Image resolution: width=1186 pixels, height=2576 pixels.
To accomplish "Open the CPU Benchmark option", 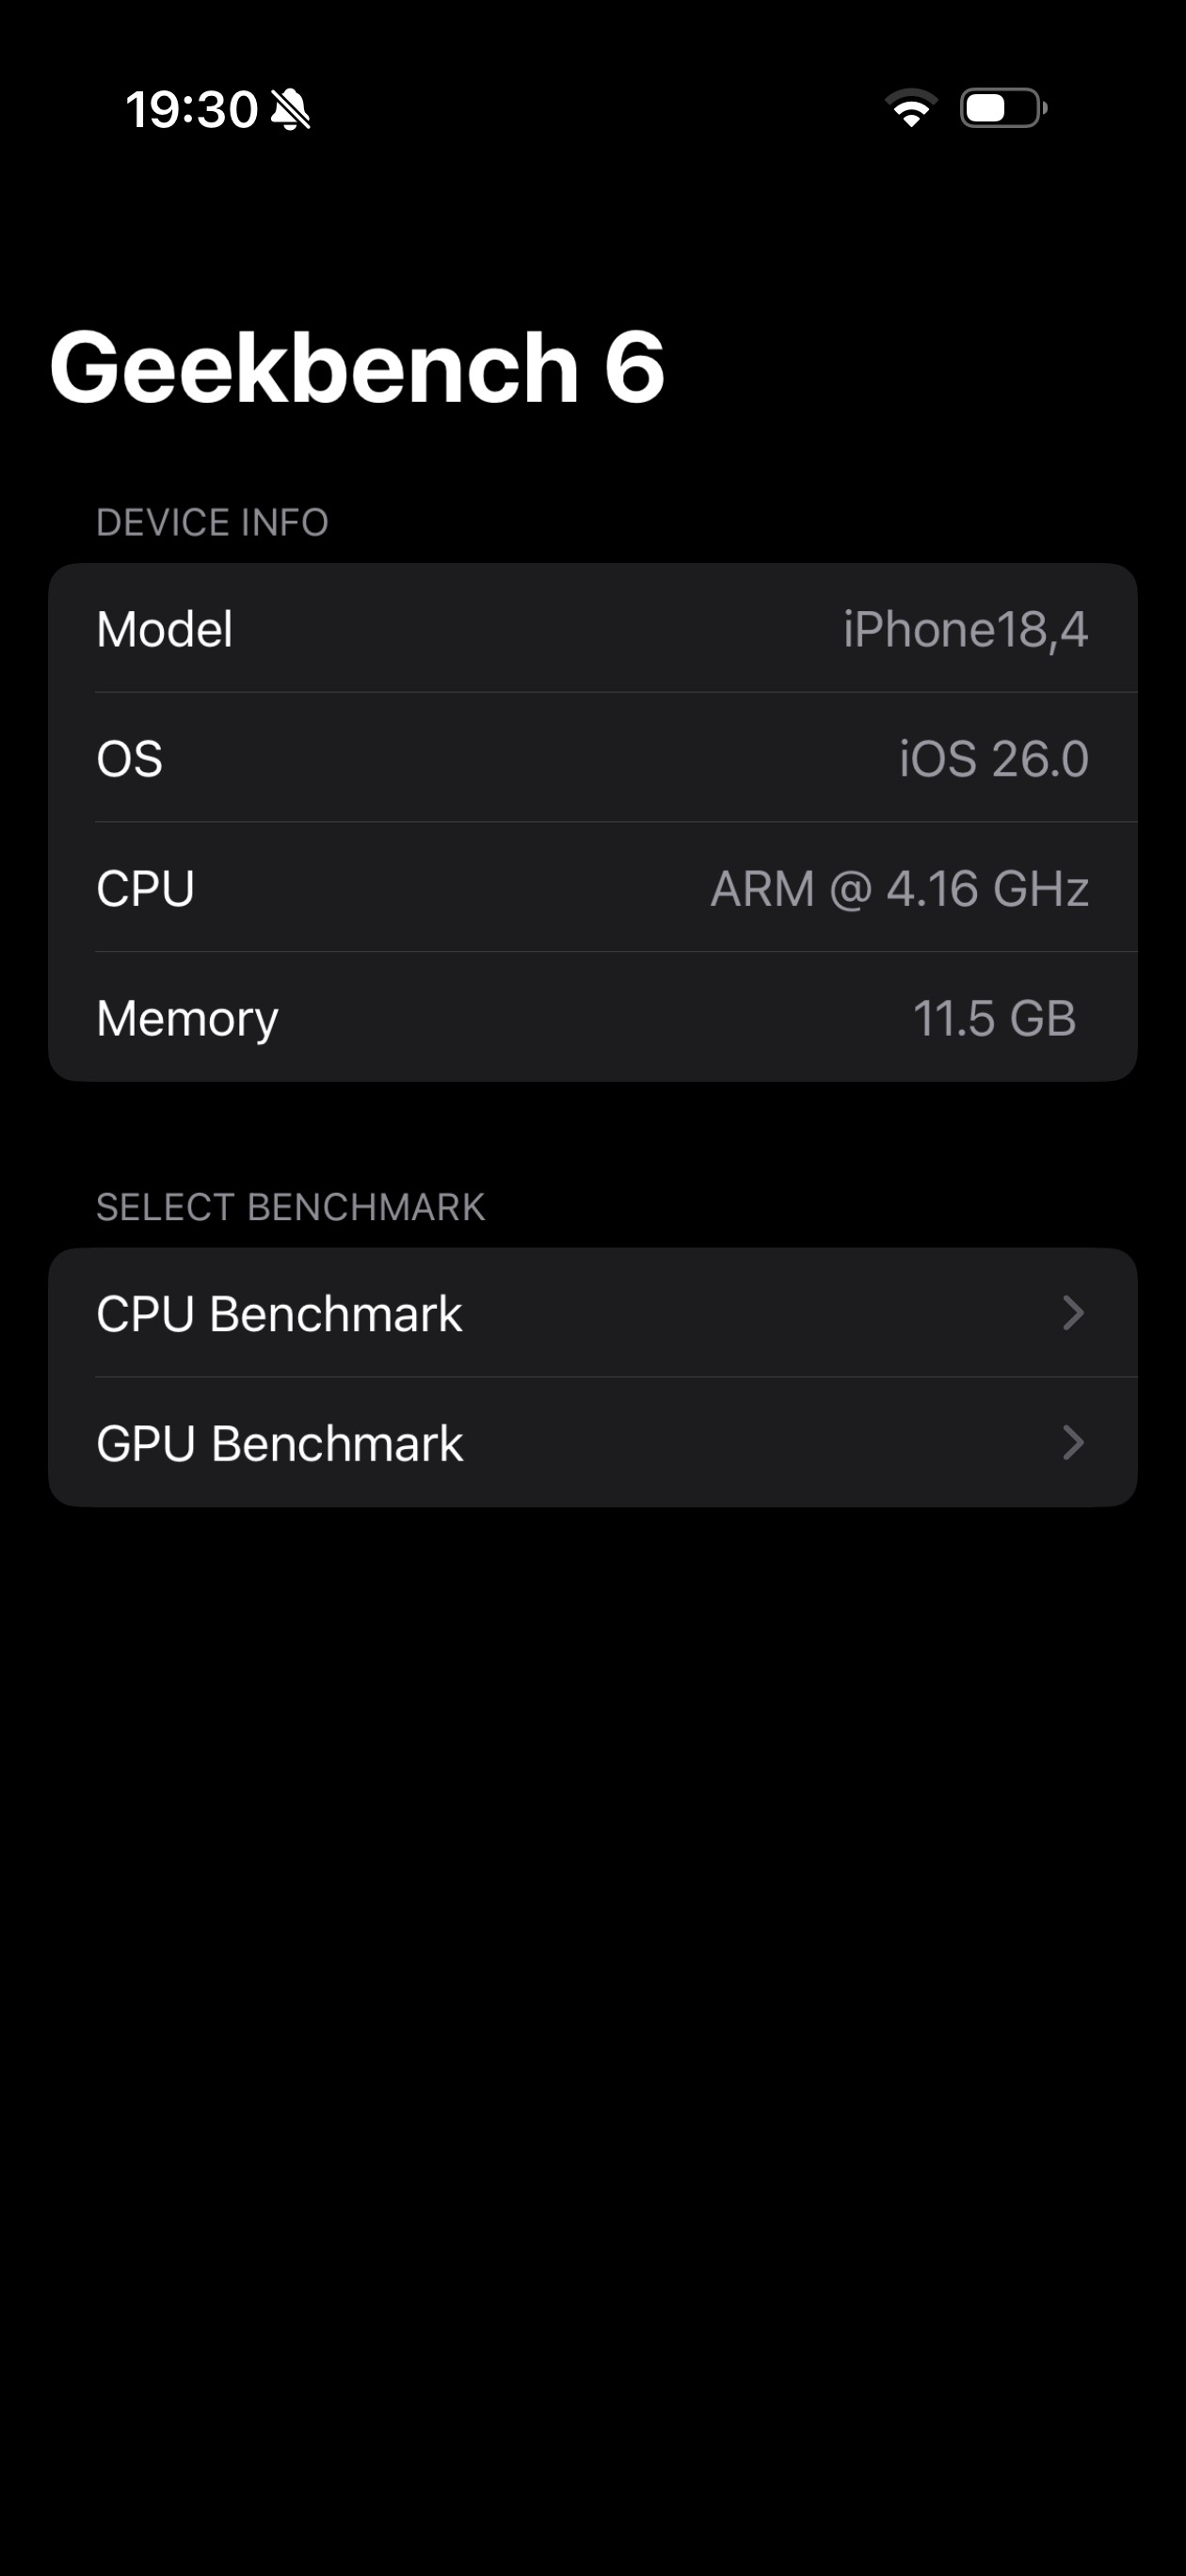I will (x=280, y=1313).
